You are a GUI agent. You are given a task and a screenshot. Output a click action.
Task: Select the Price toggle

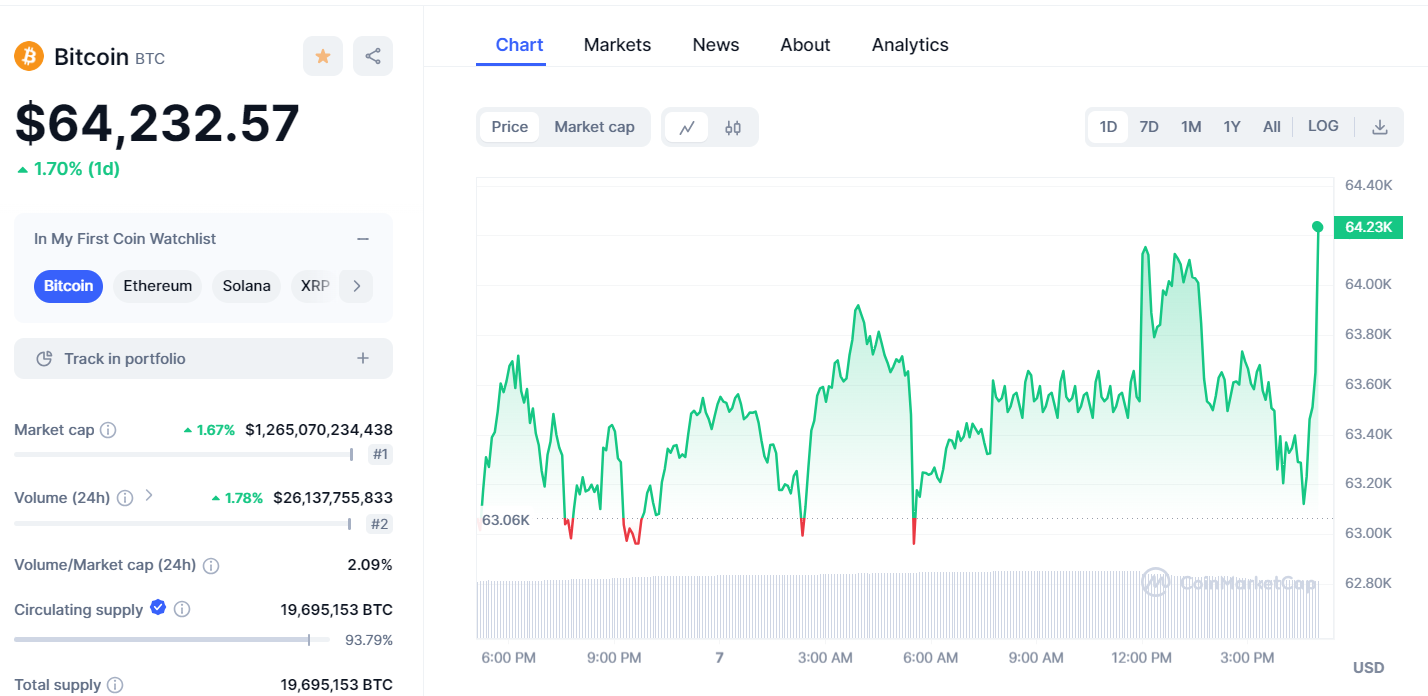[510, 127]
